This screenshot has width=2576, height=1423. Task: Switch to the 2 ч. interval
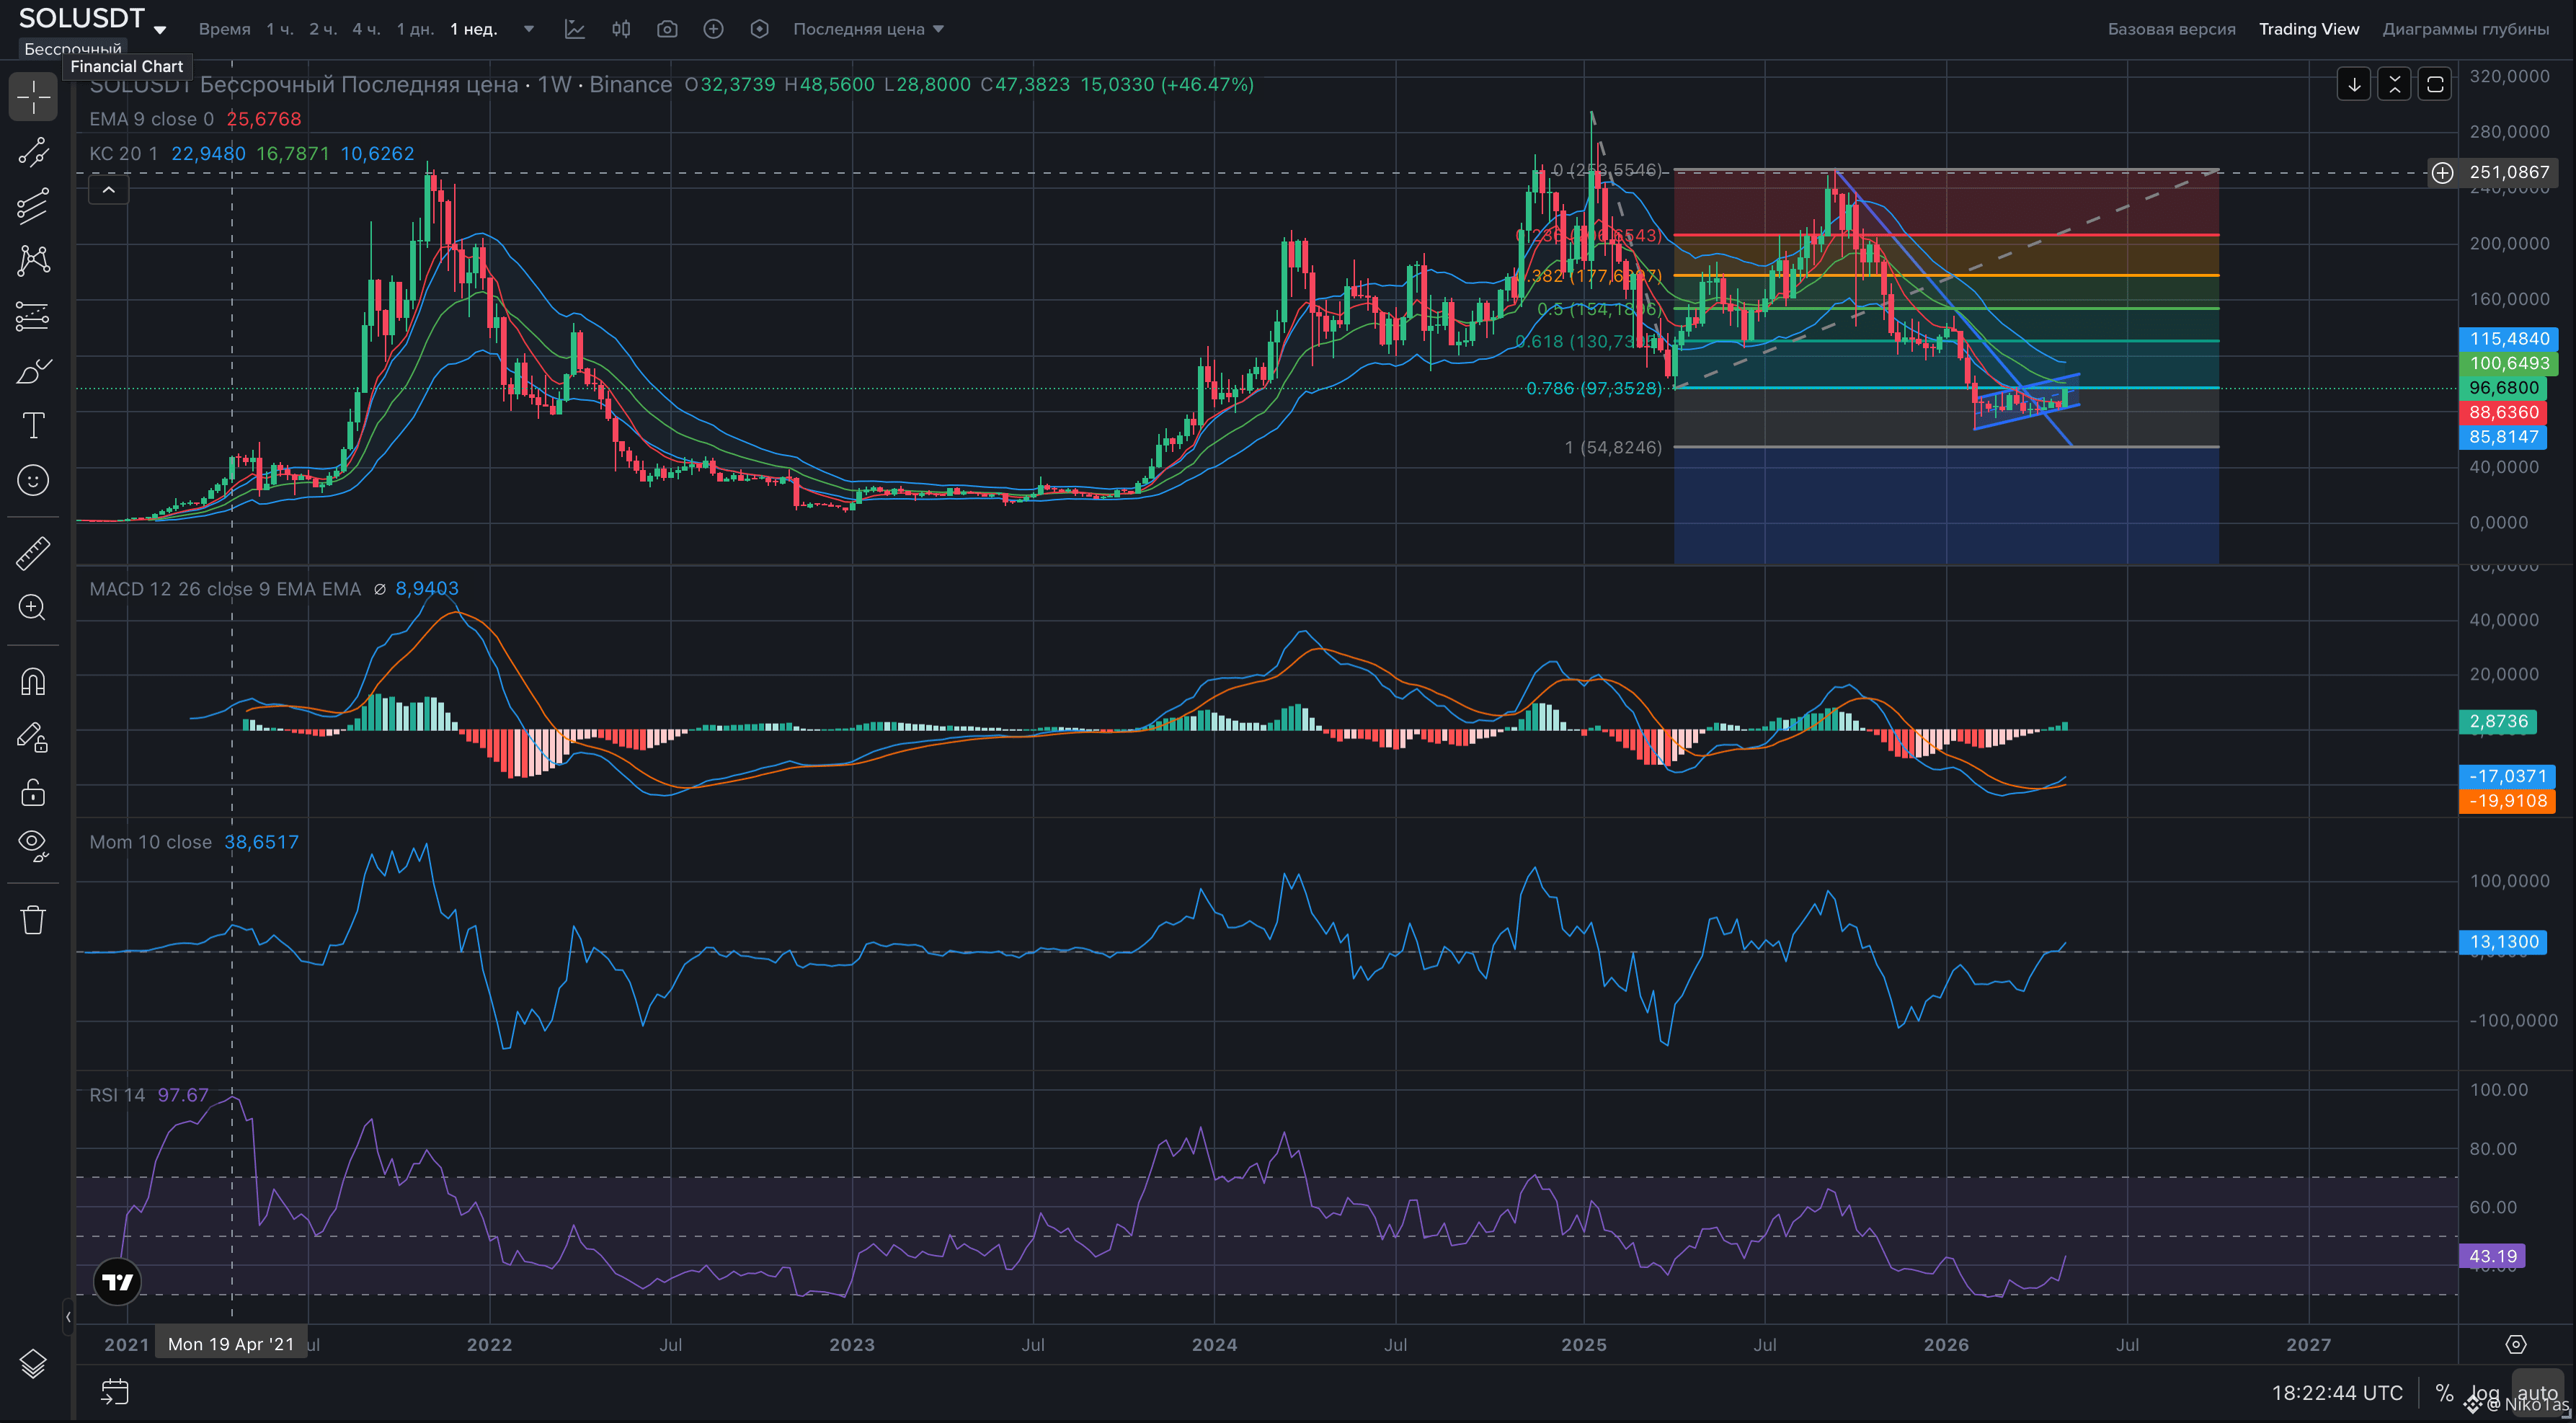click(x=323, y=29)
